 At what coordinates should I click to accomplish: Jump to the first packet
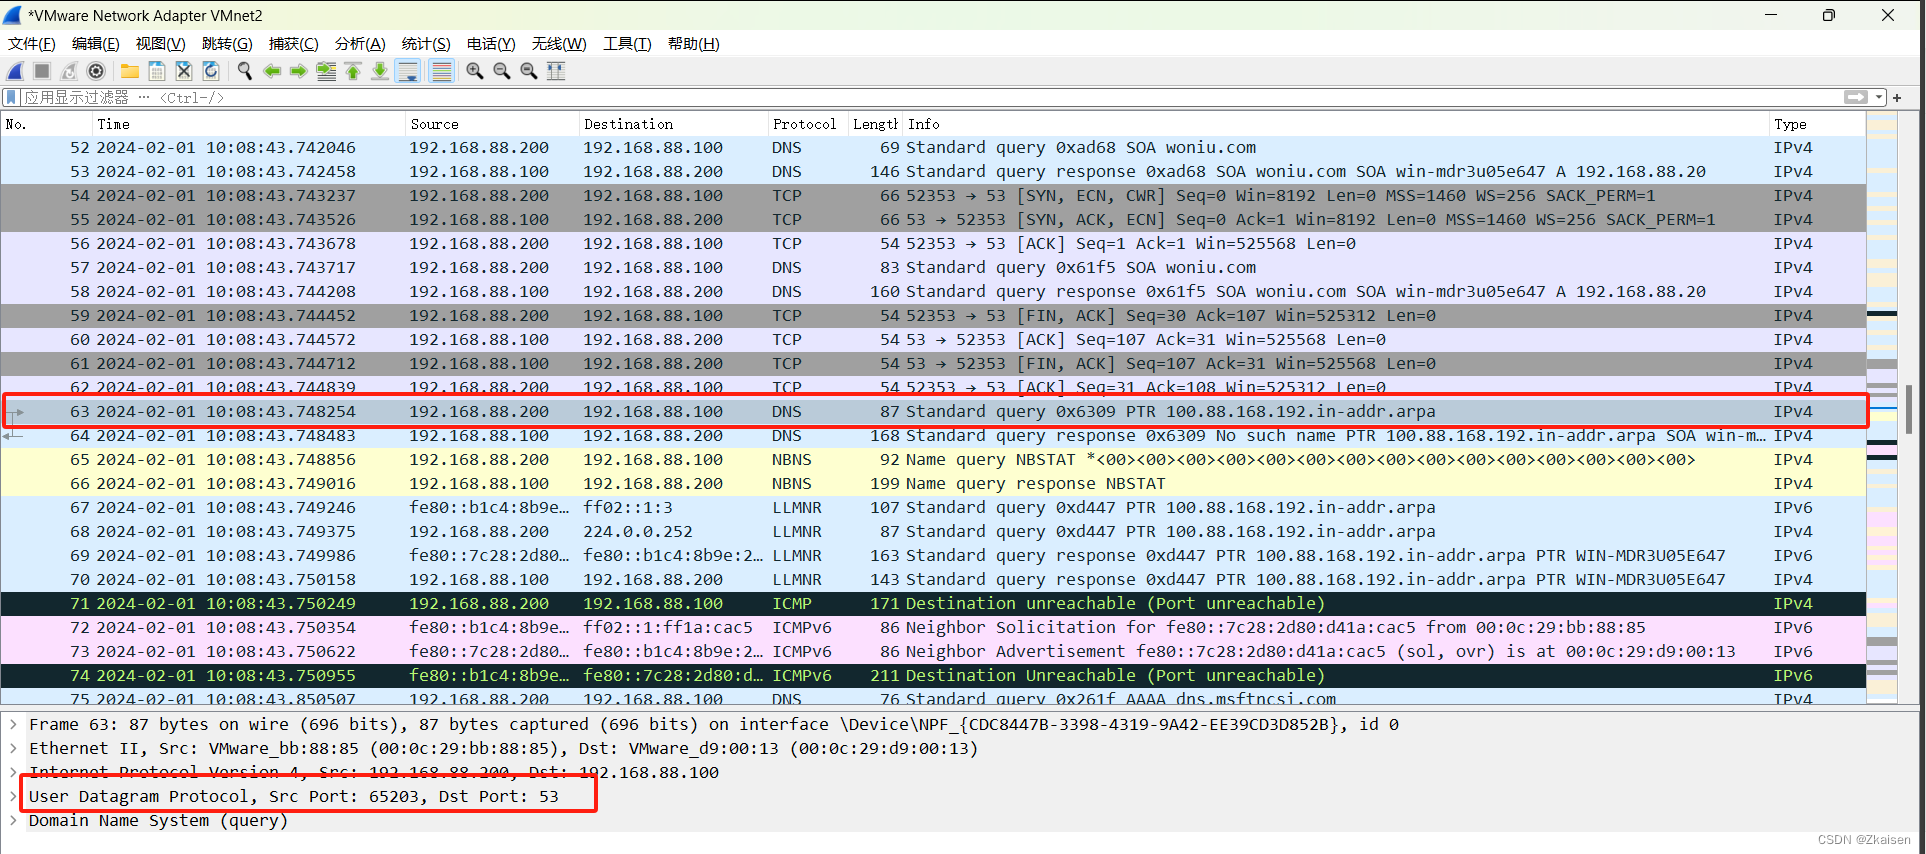click(x=353, y=71)
